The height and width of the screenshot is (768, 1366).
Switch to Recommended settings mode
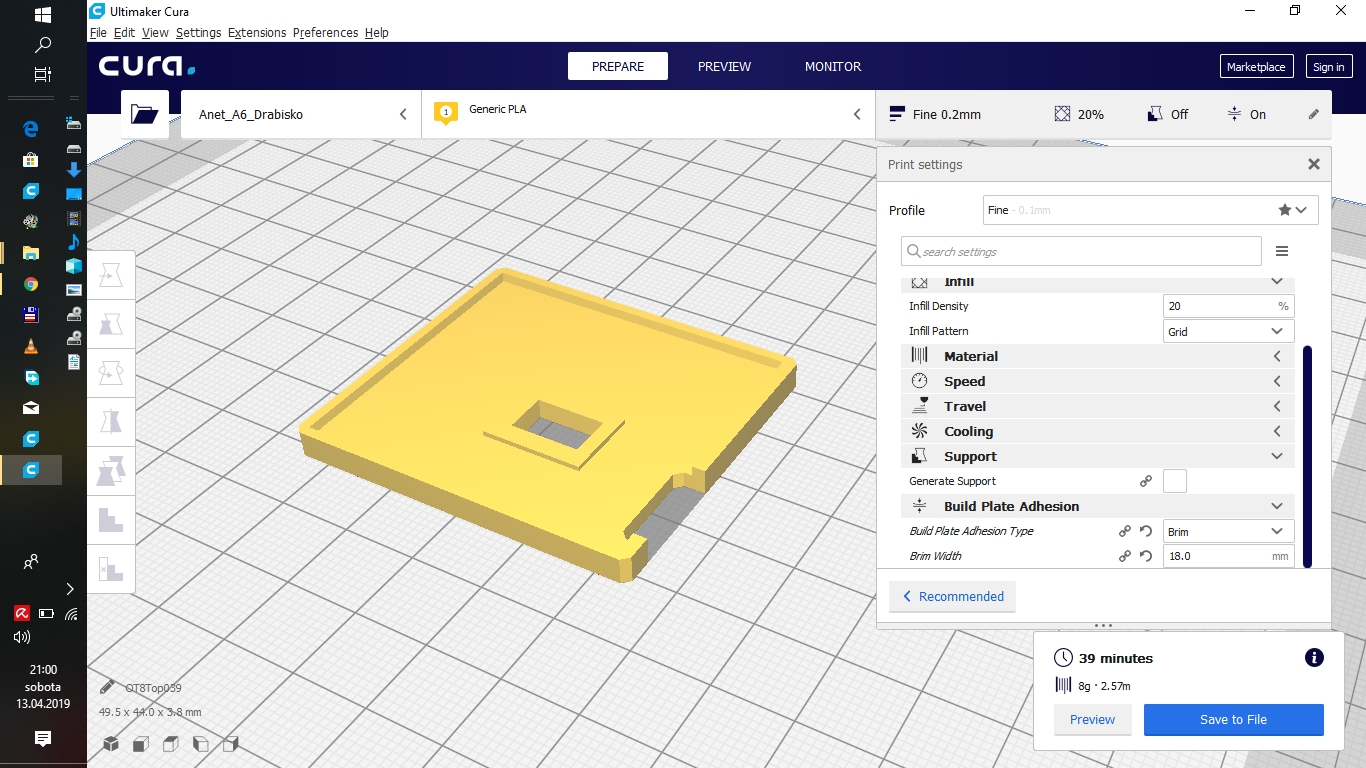point(953,597)
